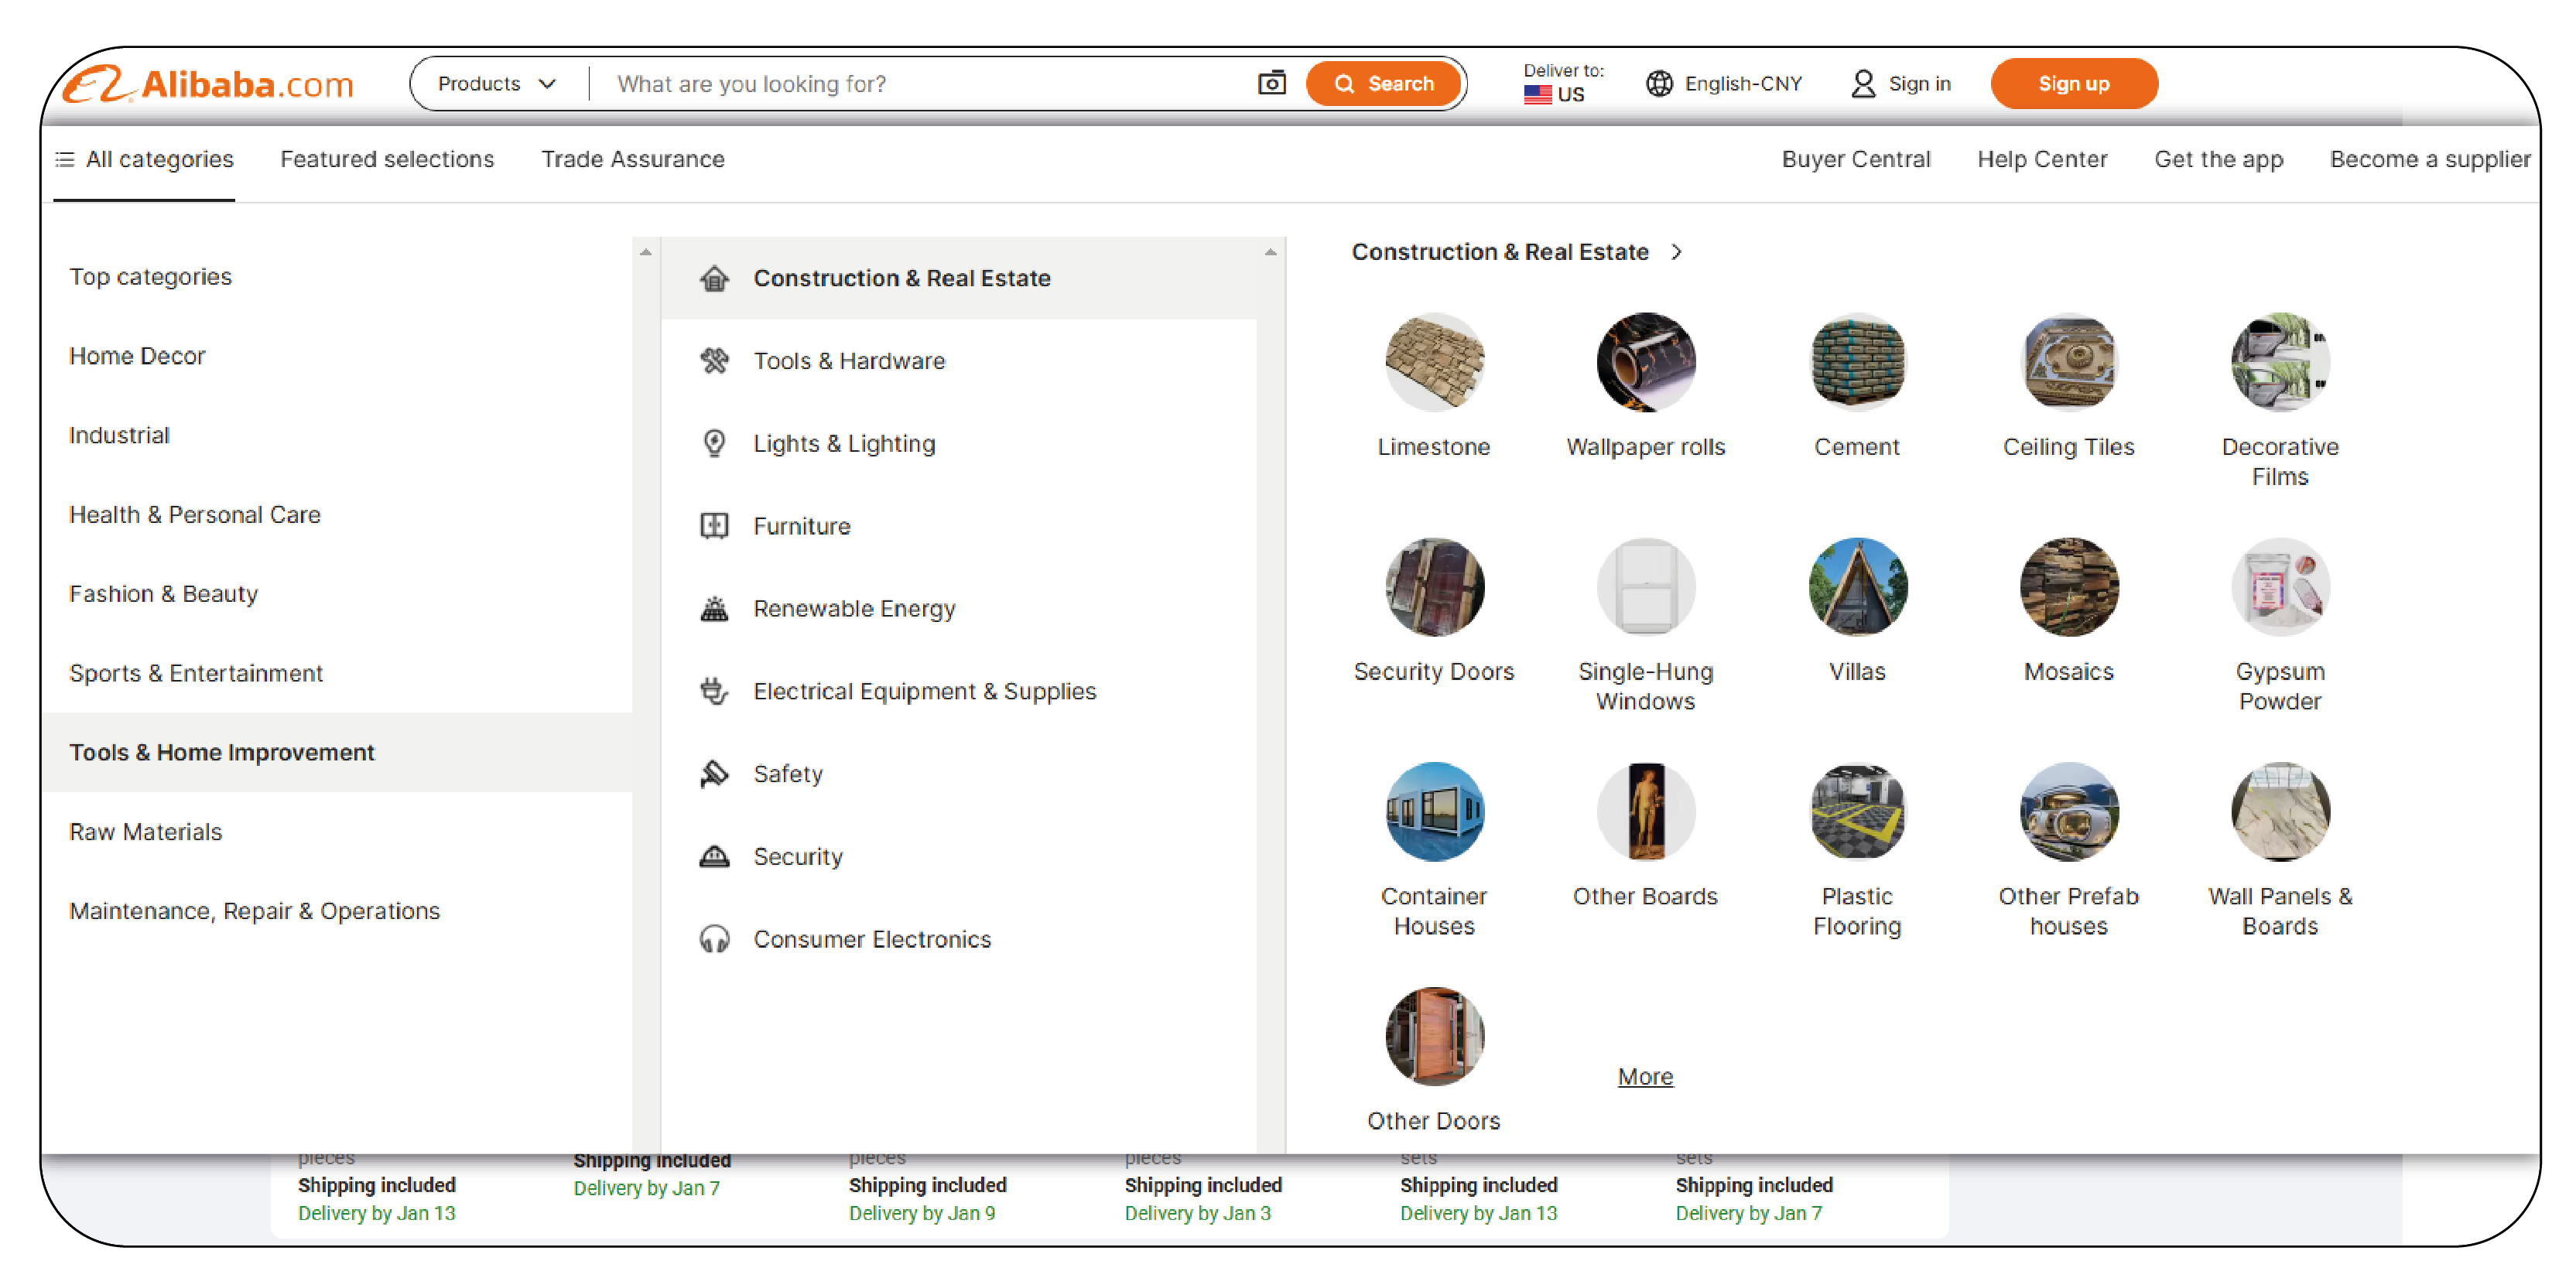Click the Security alarm icon
This screenshot has height=1278, width=2576.
(x=714, y=856)
